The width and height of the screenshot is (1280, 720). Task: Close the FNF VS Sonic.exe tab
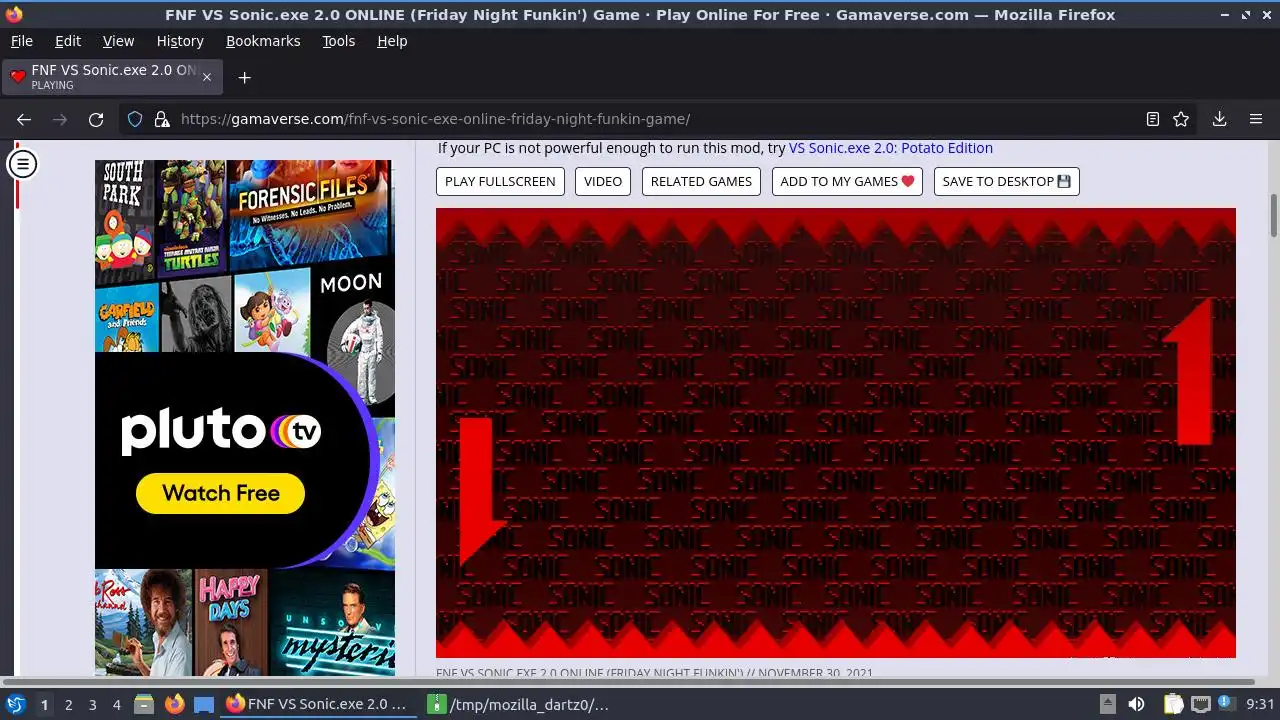tap(207, 77)
